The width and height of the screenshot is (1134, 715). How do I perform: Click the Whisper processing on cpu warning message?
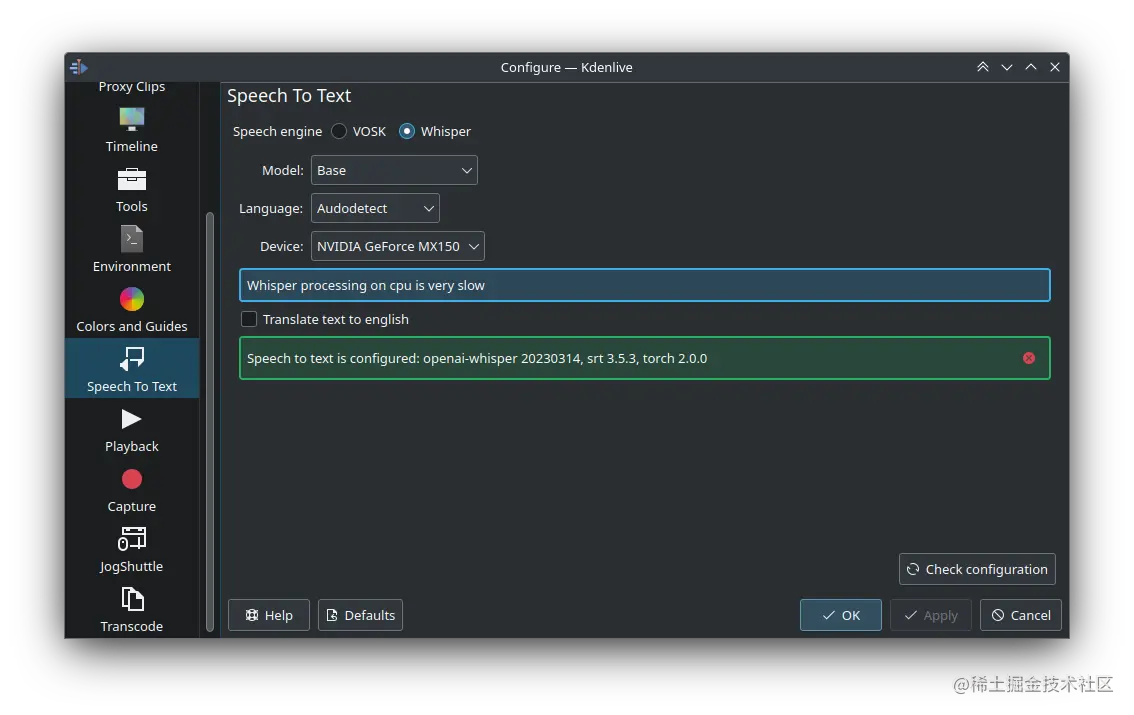click(x=644, y=285)
